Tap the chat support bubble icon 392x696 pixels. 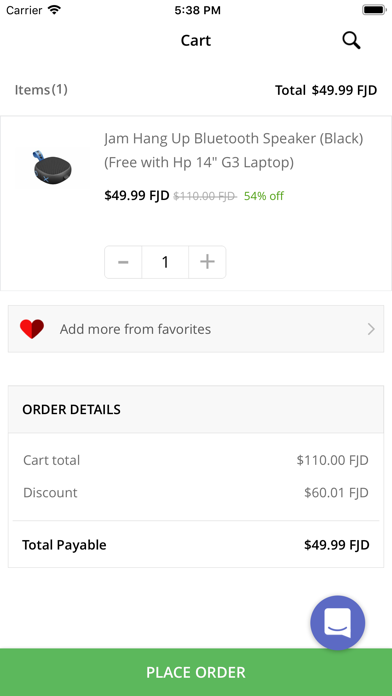coord(337,622)
